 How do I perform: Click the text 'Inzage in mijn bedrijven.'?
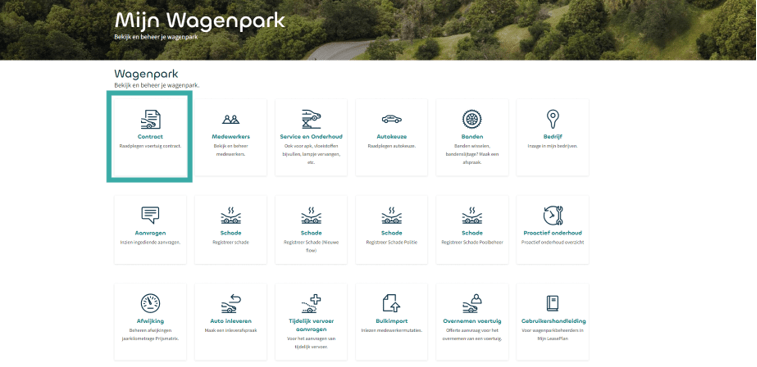coord(552,145)
